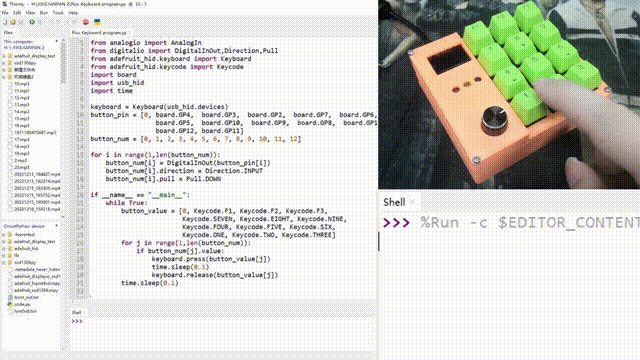Select code.py in CircuitPython device
The height and width of the screenshot is (360, 640).
point(22,304)
